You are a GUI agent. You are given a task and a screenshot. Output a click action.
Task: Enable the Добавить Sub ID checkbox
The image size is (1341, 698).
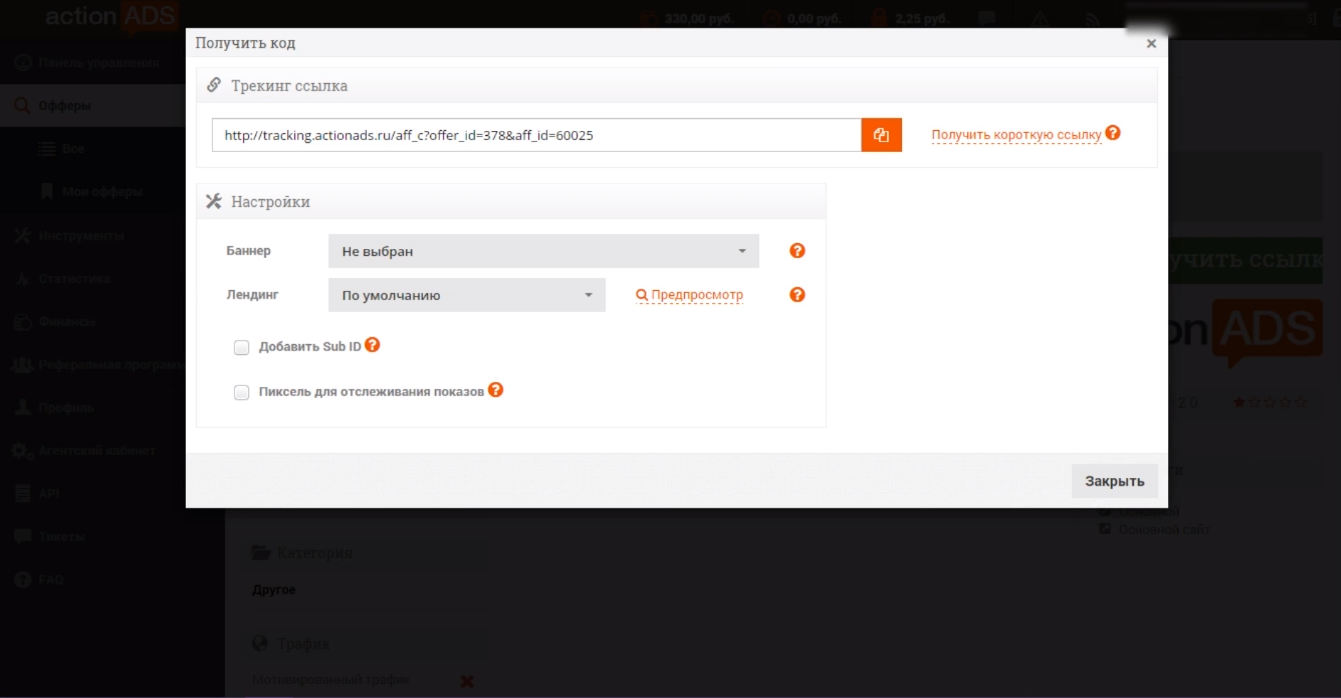[241, 348]
